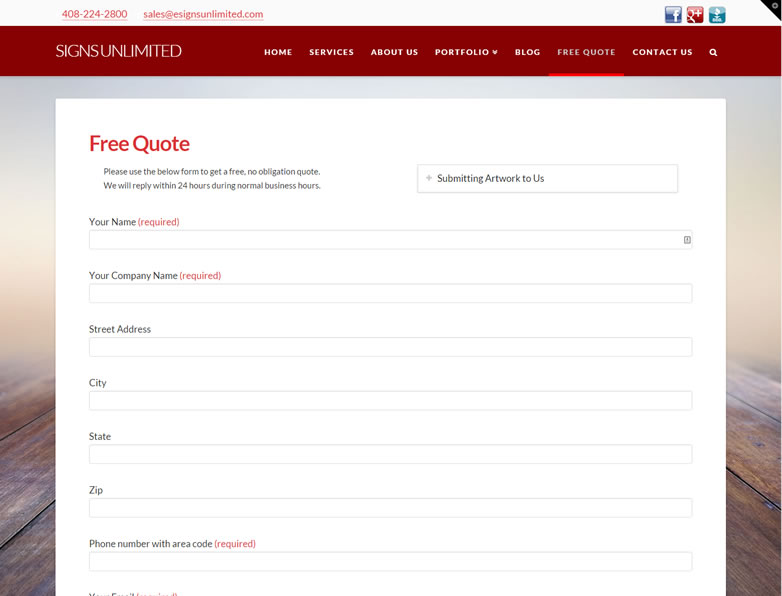Click the Free Quote navigation tab
Image resolution: width=782 pixels, height=596 pixels.
(586, 52)
